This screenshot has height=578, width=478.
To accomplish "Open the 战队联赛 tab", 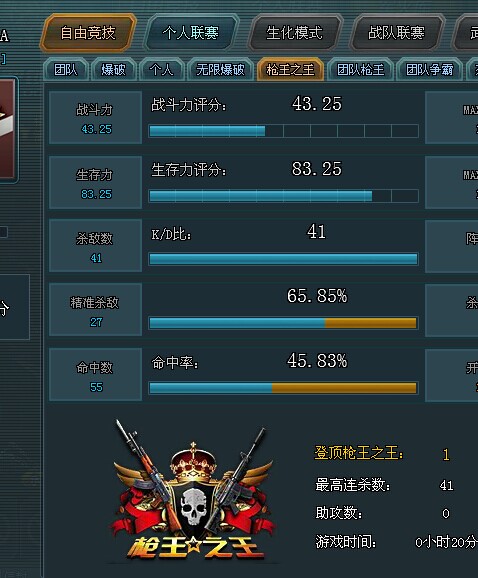I will click(x=396, y=32).
